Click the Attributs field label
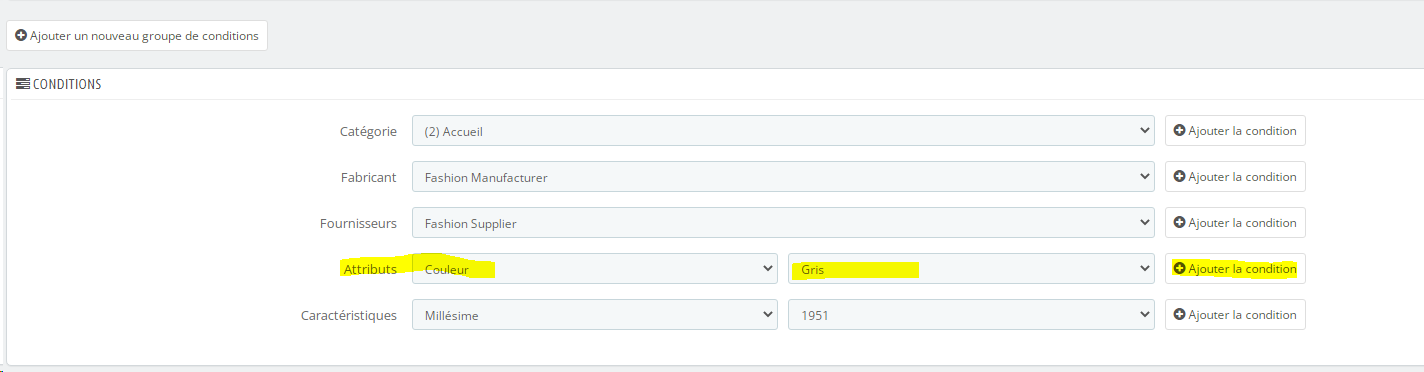 click(x=370, y=269)
